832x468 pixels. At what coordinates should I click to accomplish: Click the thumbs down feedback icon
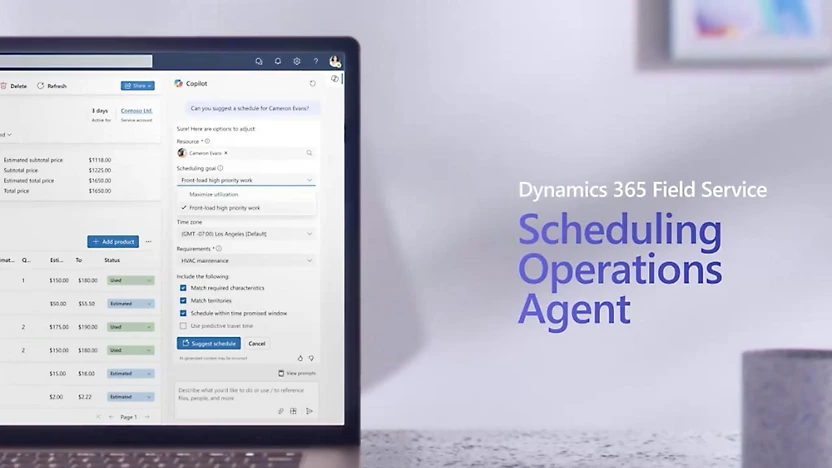click(x=311, y=357)
